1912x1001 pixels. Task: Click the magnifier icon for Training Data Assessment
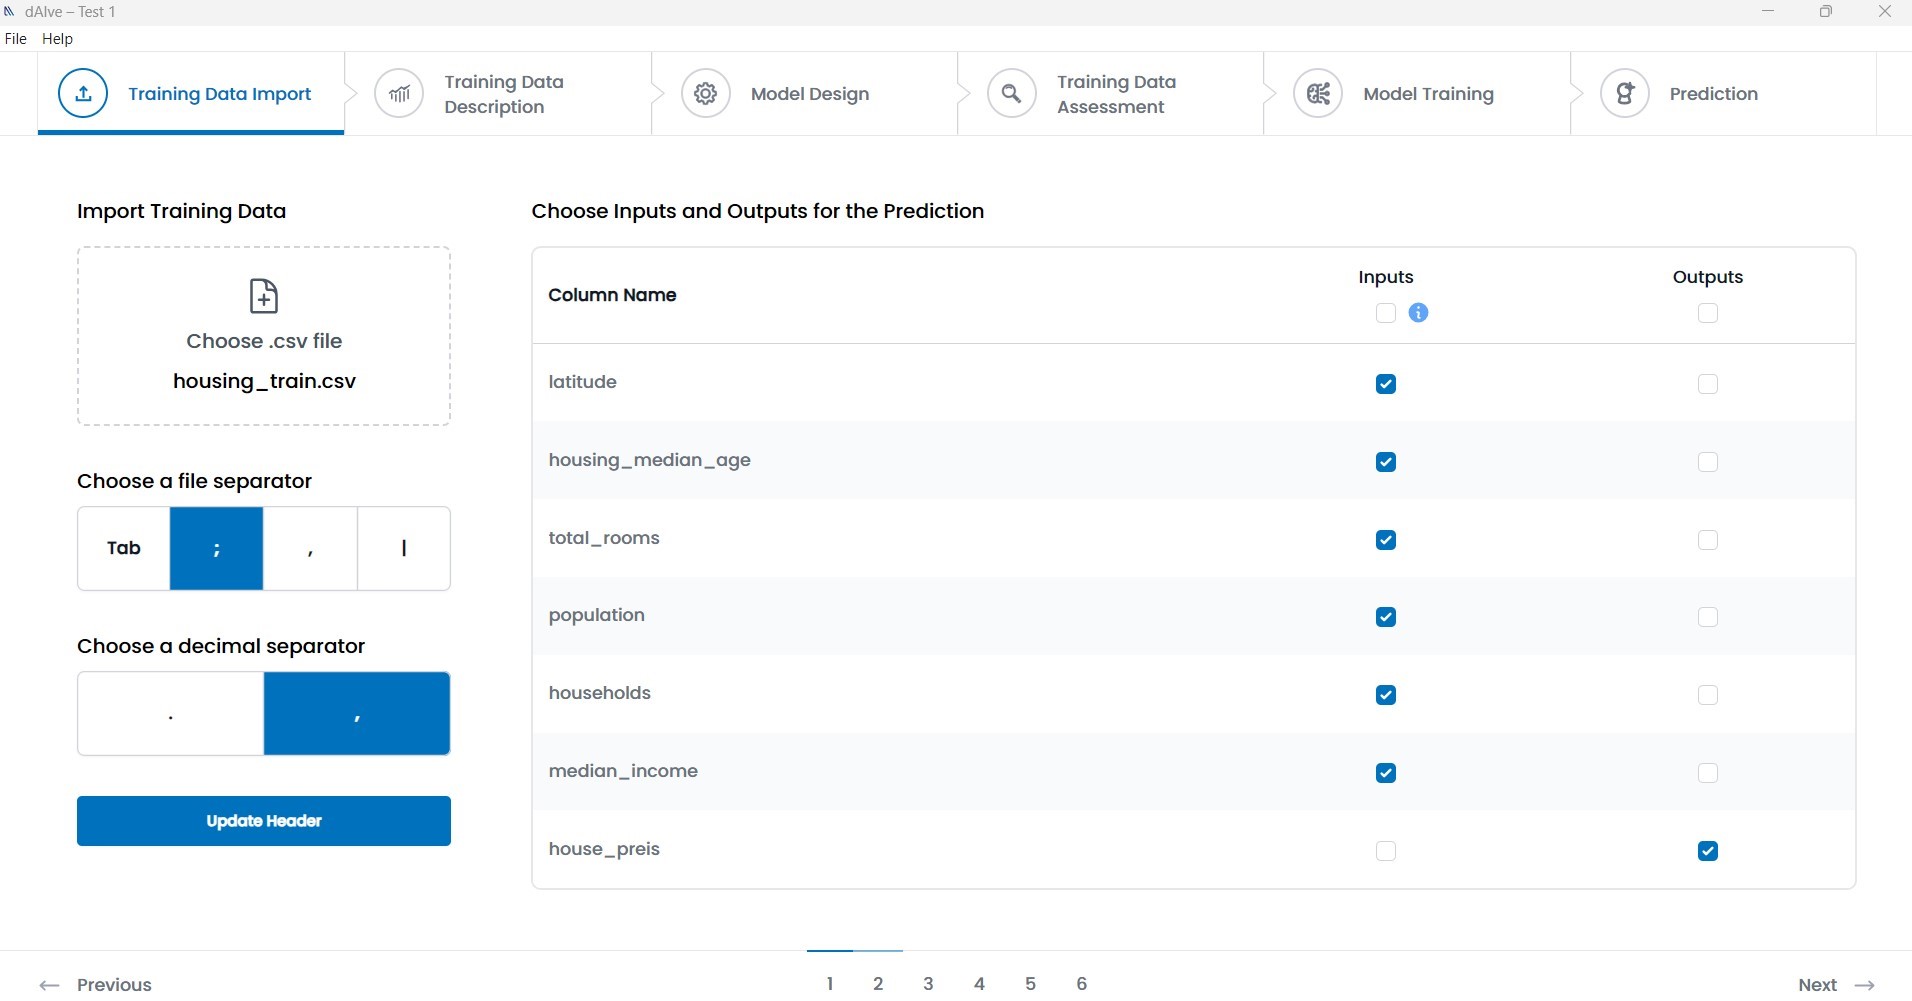(x=1012, y=93)
